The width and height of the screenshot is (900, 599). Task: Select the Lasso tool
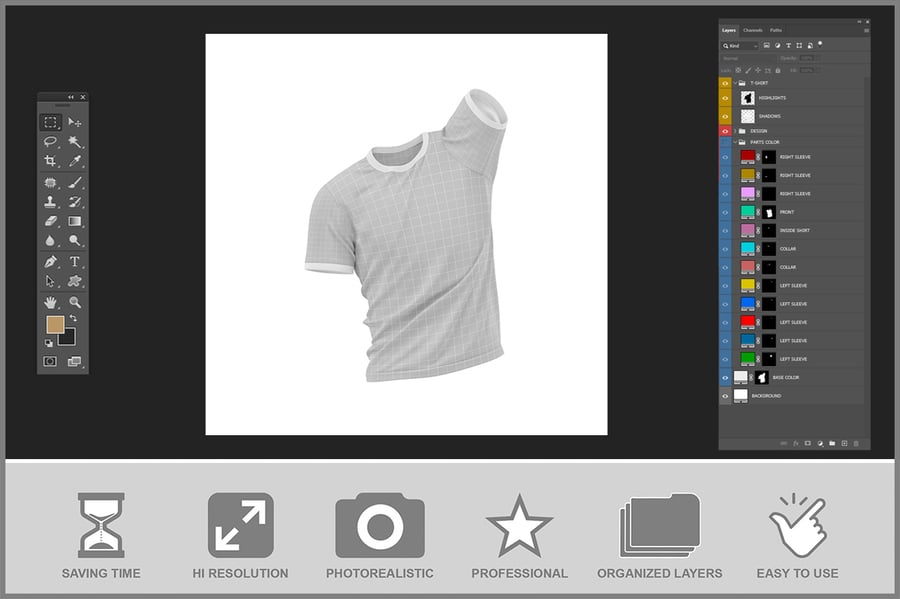[49, 142]
